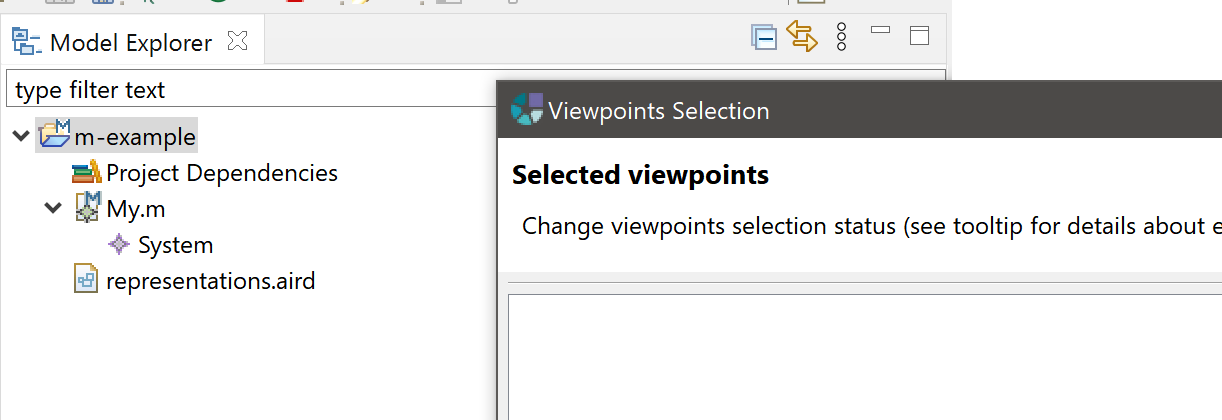Image resolution: width=1222 pixels, height=420 pixels.
Task: Collapse the m-example project node
Action: (x=19, y=136)
